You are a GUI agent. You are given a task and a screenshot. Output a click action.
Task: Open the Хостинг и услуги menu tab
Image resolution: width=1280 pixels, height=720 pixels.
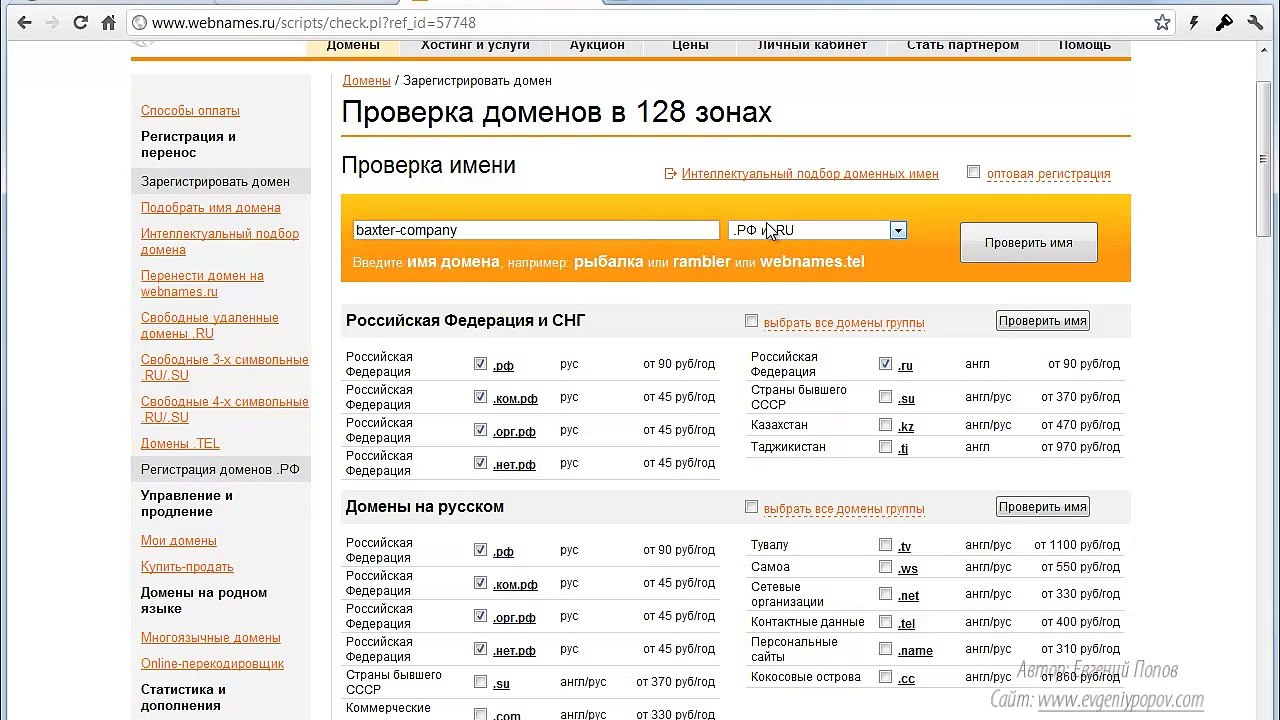coord(475,46)
